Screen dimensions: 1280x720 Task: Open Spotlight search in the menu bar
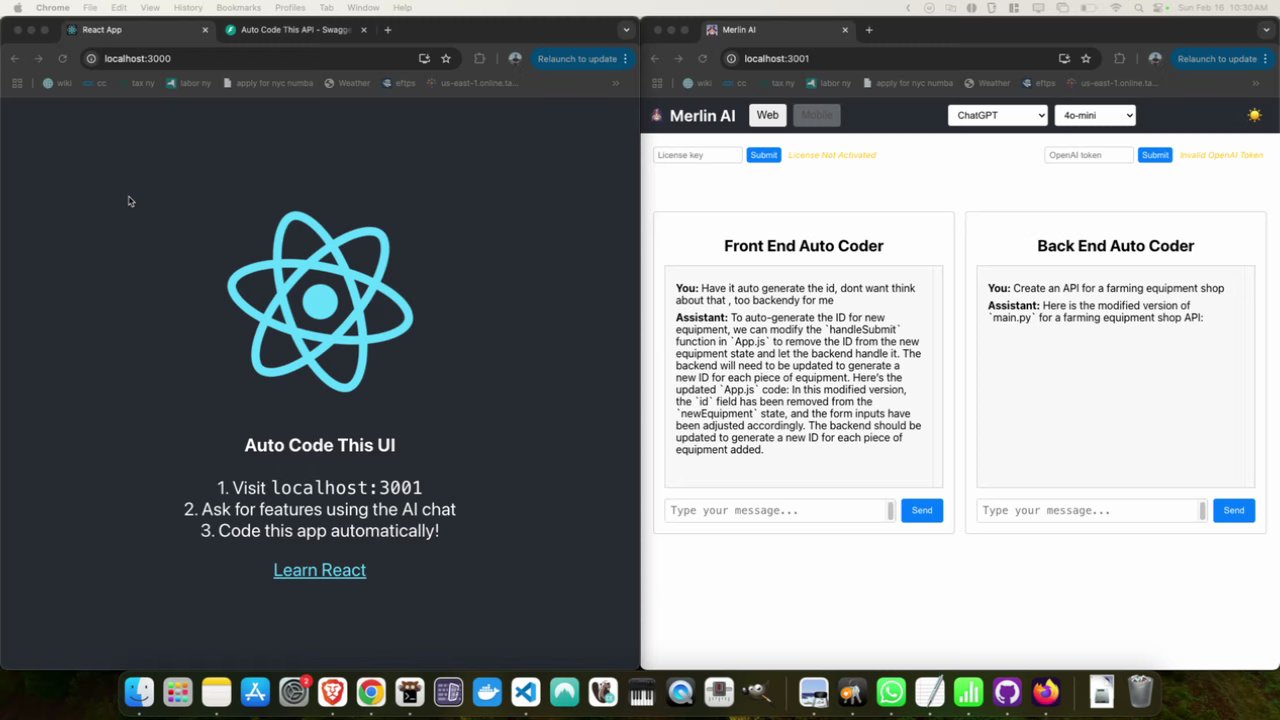[x=1138, y=8]
